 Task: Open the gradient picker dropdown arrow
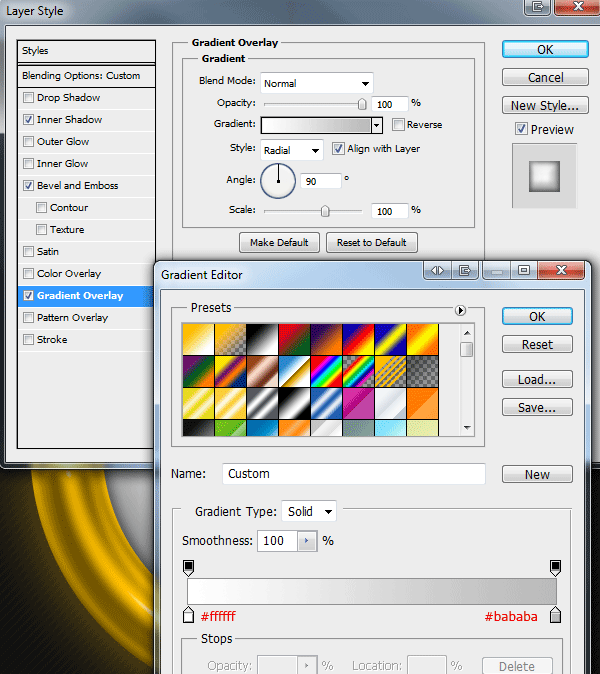[x=377, y=125]
